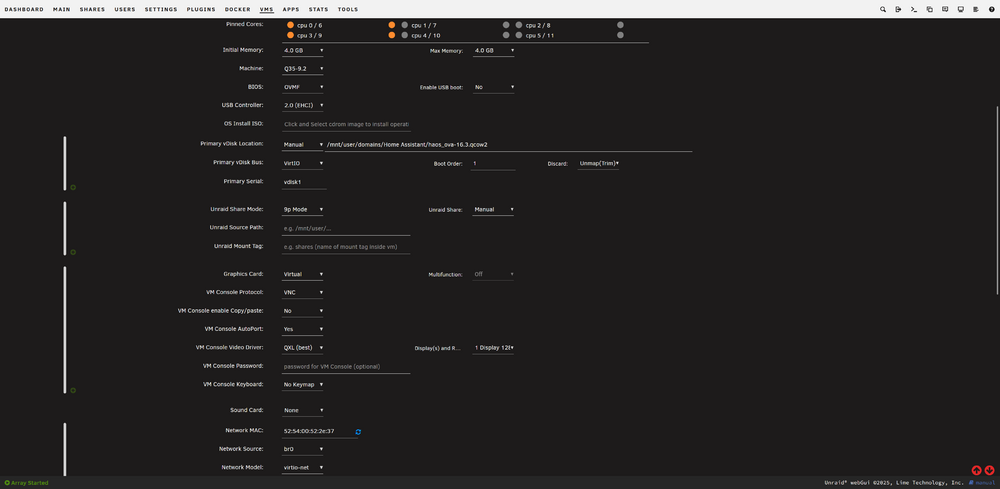The height and width of the screenshot is (489, 1000).
Task: Open the Display(s) and Resolution dropdown
Action: click(x=494, y=348)
